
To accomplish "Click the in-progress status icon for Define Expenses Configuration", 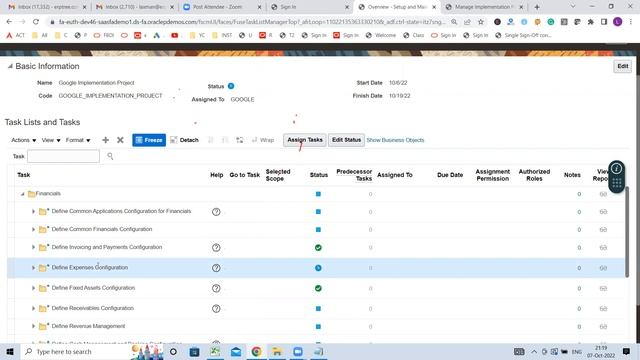I will click(318, 268).
